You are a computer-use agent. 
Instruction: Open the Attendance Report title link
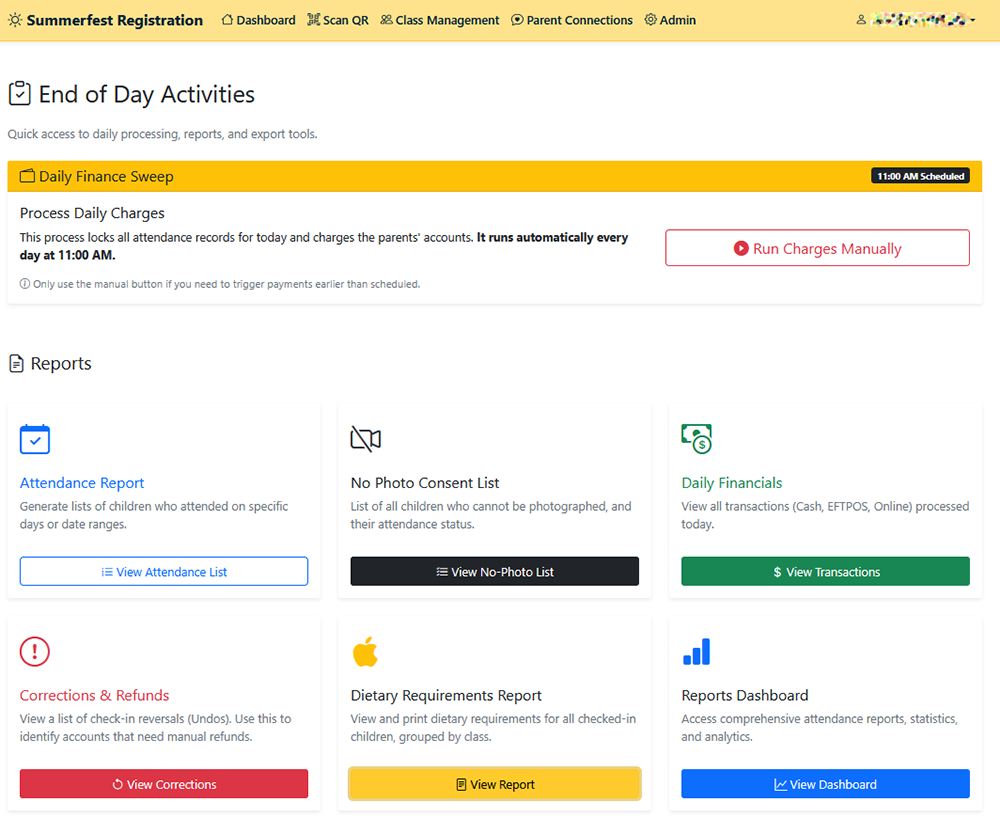[82, 483]
